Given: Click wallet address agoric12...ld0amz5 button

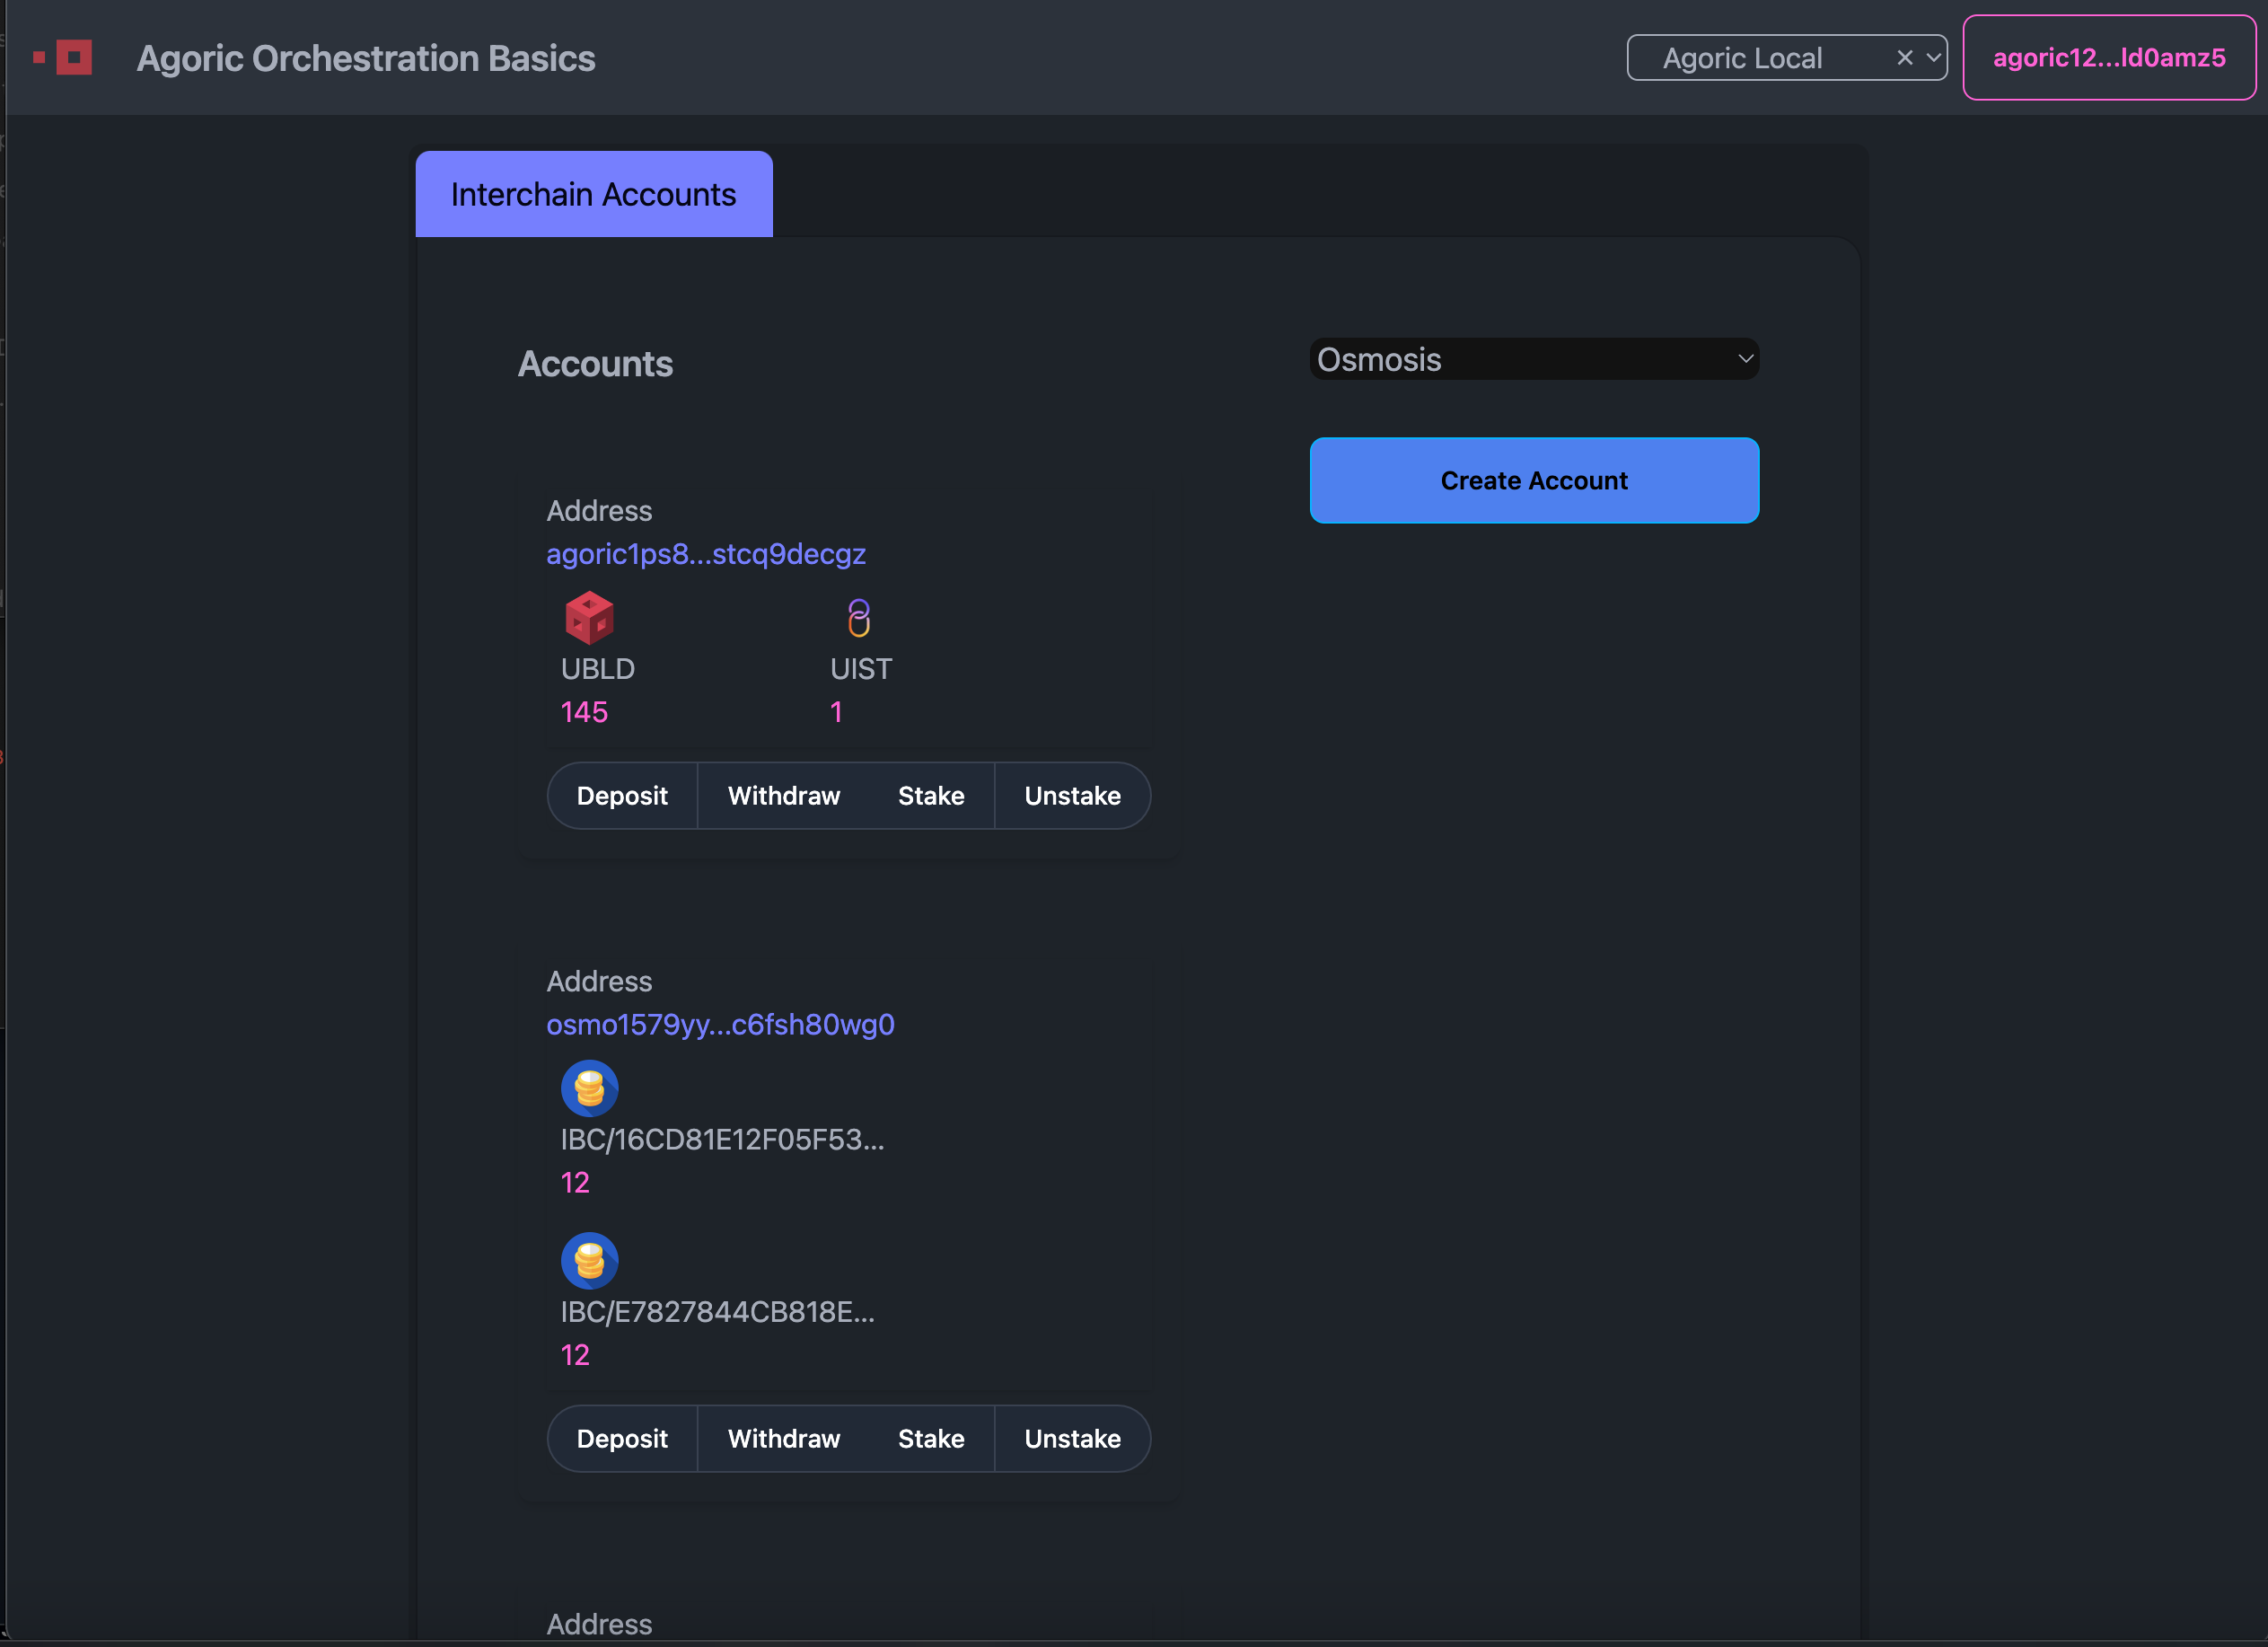Looking at the screenshot, I should (x=2108, y=58).
